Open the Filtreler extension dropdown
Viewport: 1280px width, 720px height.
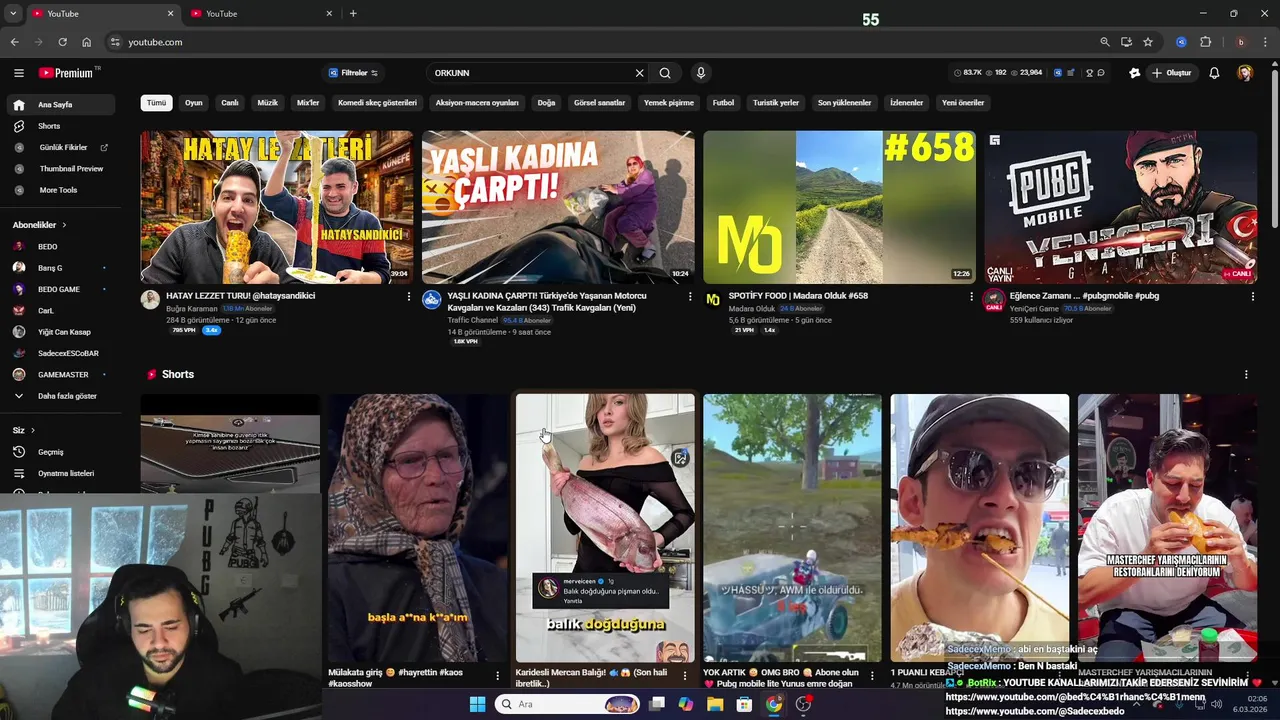(x=353, y=73)
